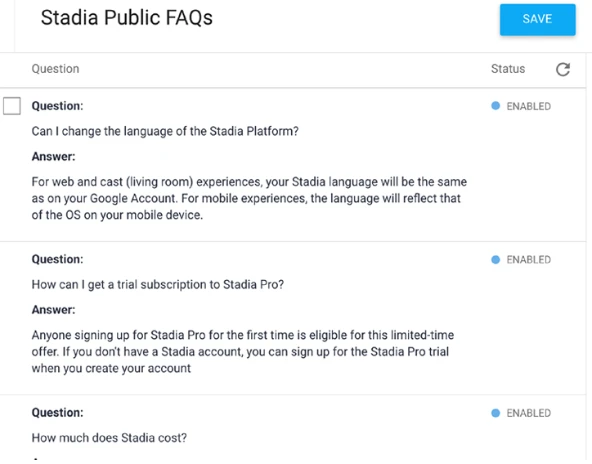Click the Status column header

pyautogui.click(x=508, y=69)
